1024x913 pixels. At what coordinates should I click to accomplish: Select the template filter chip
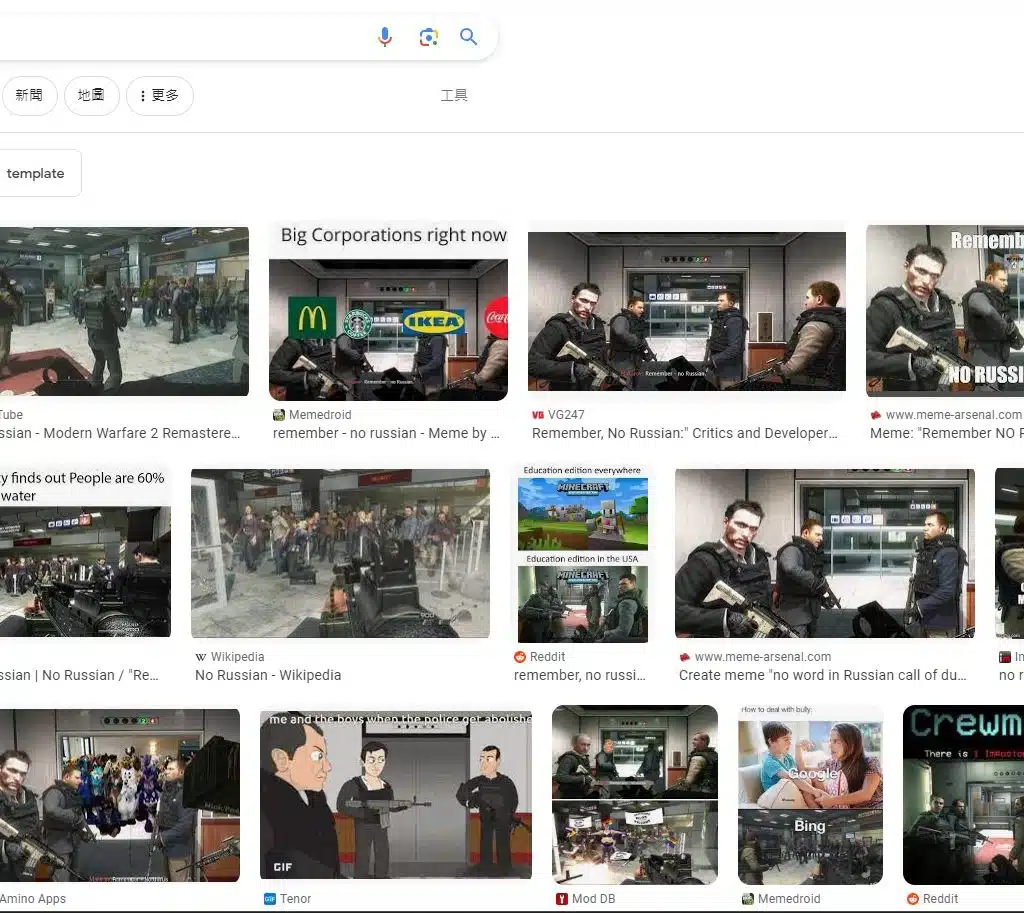(36, 174)
